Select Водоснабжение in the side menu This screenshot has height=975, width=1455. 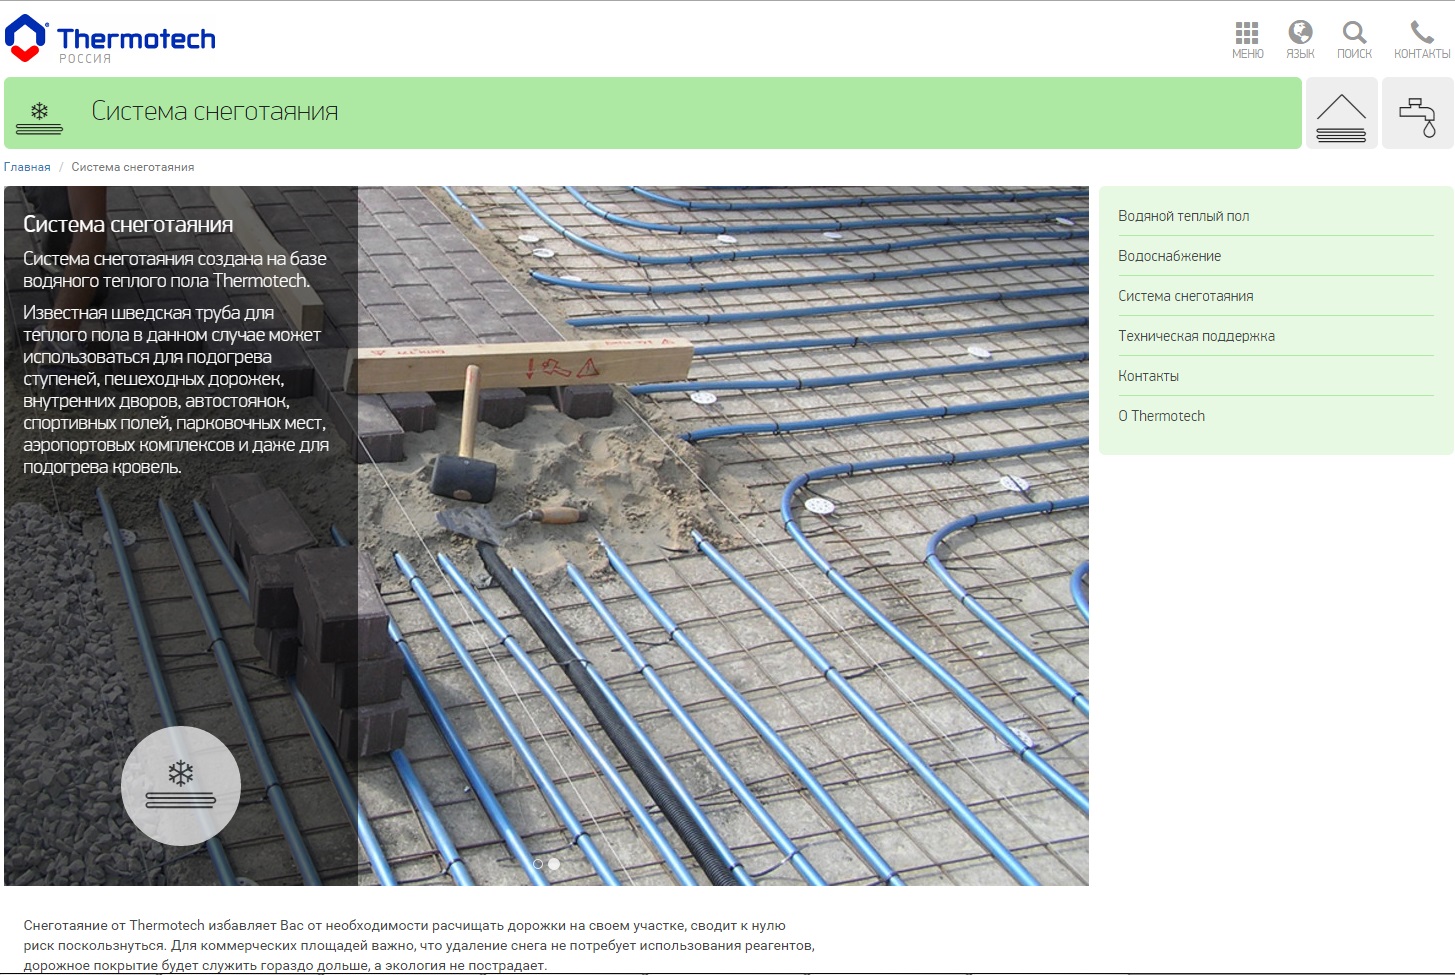(x=1169, y=256)
